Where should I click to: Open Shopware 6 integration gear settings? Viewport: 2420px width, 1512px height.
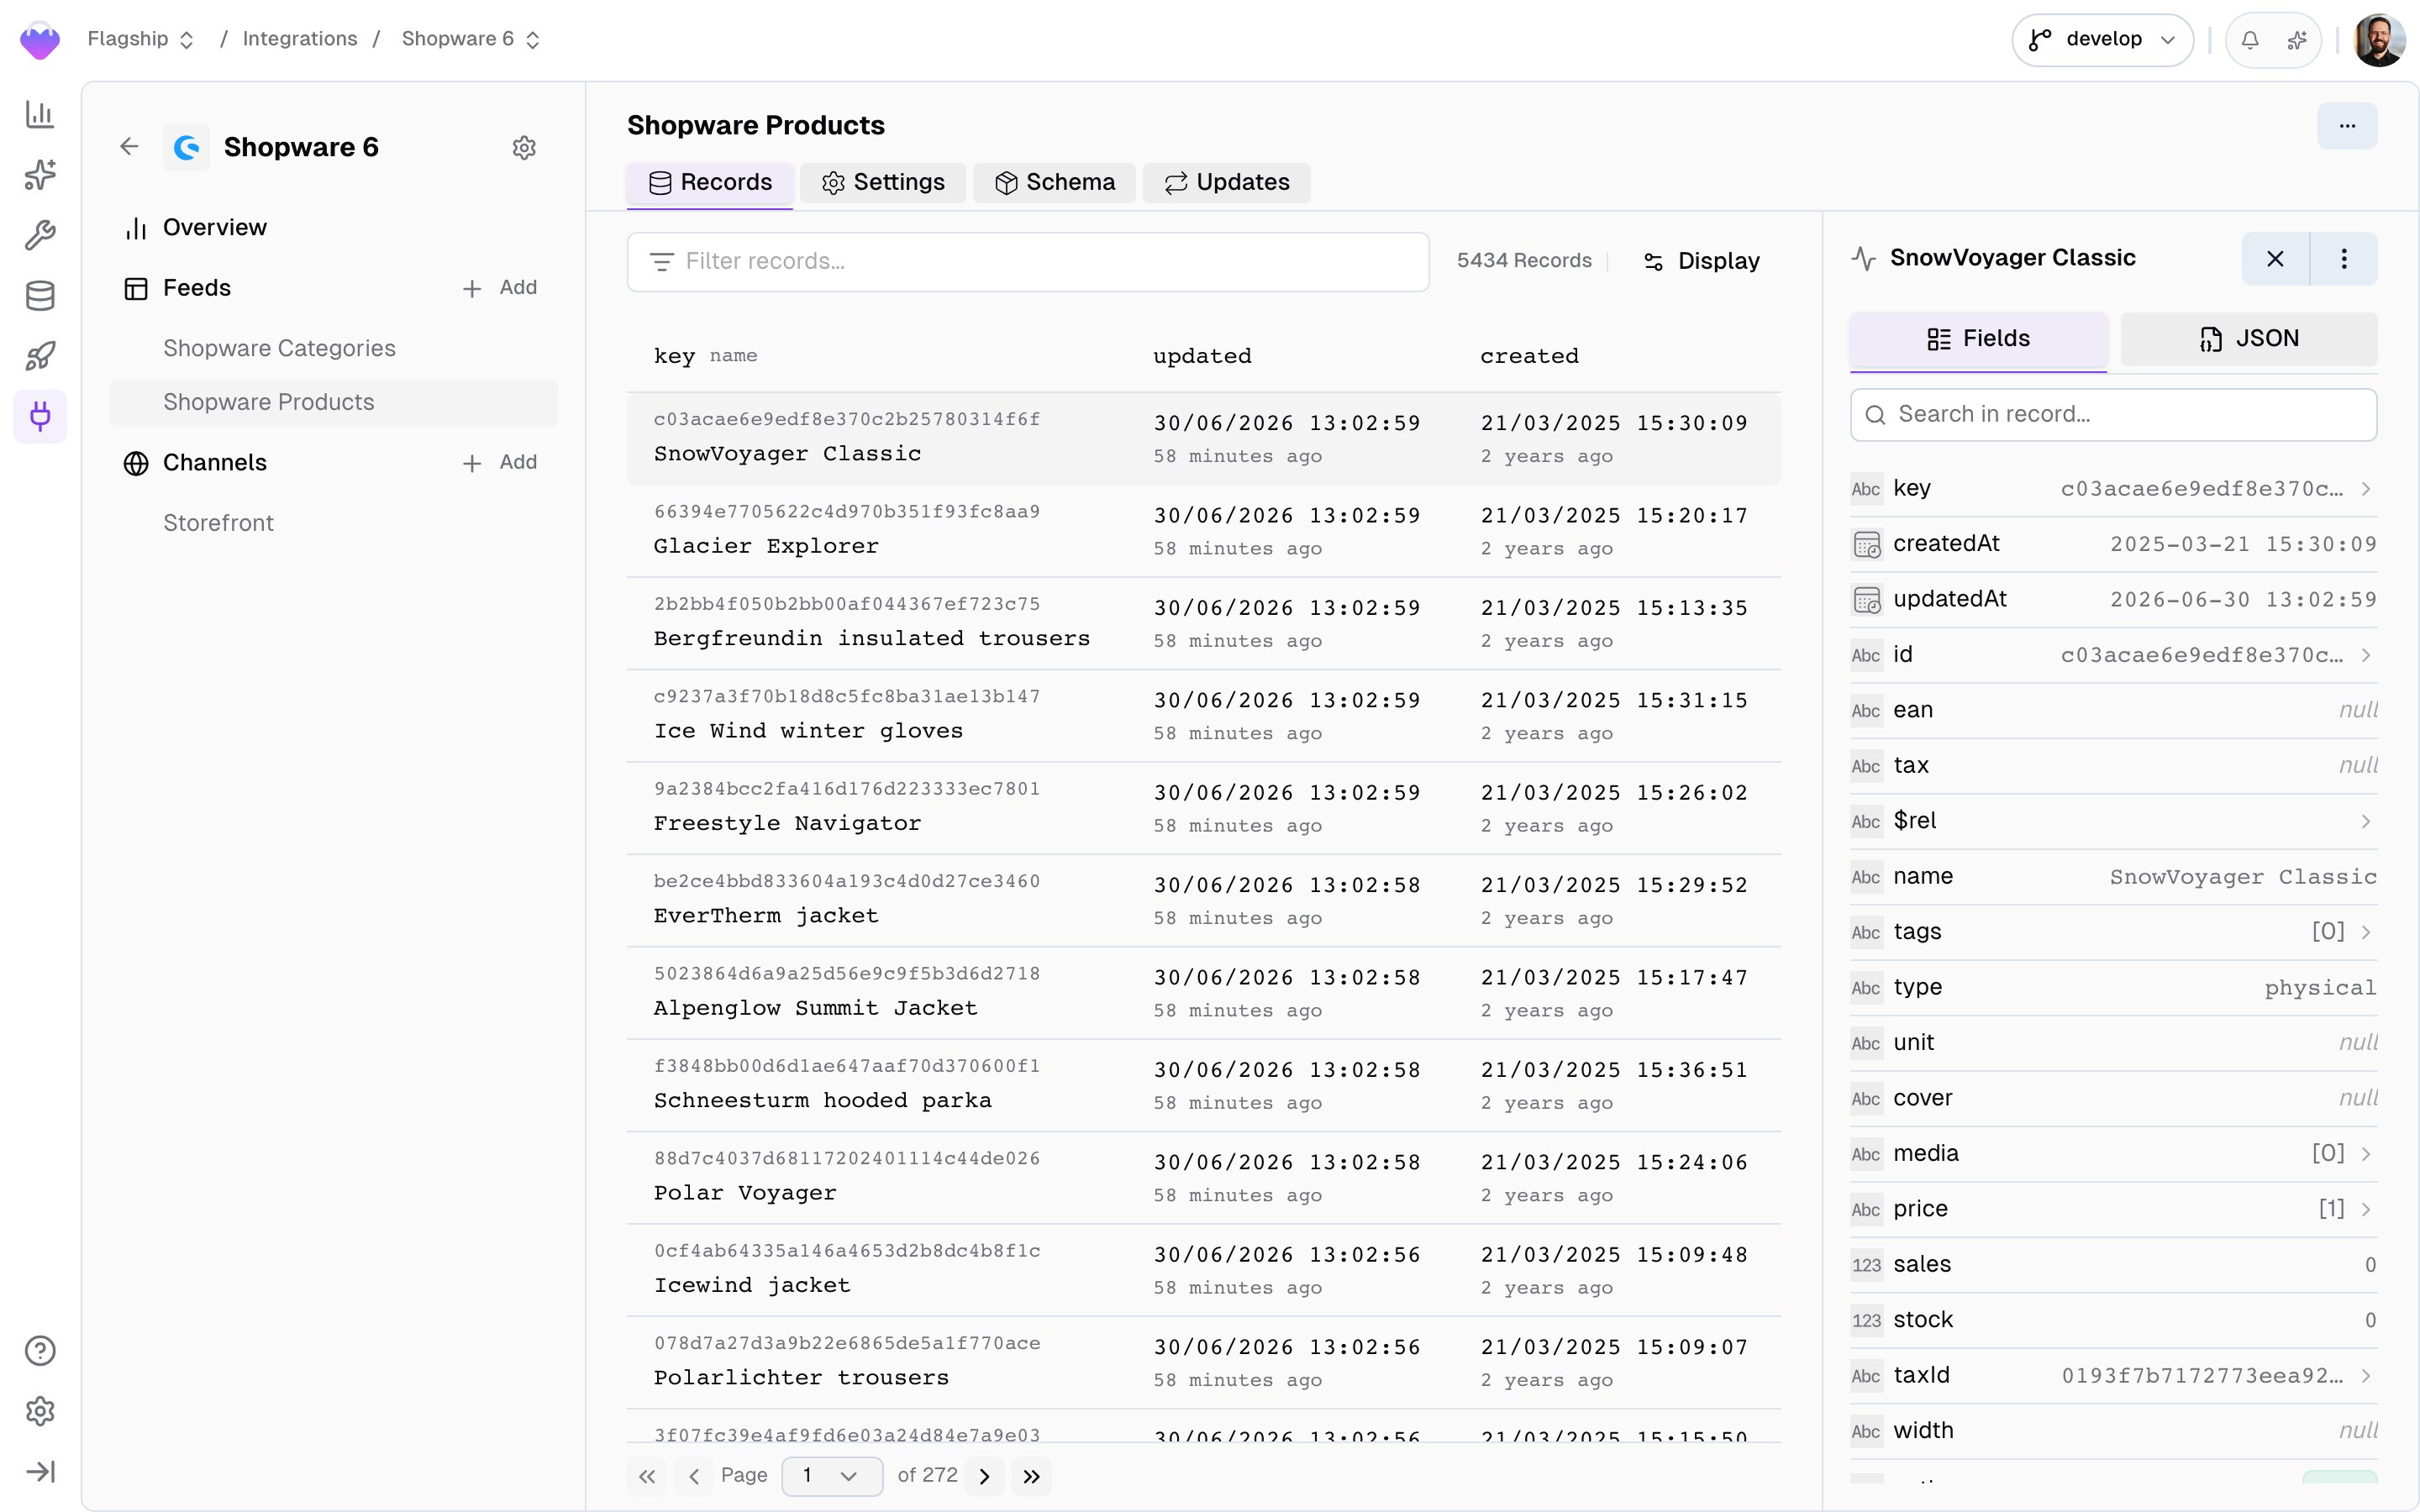coord(524,148)
